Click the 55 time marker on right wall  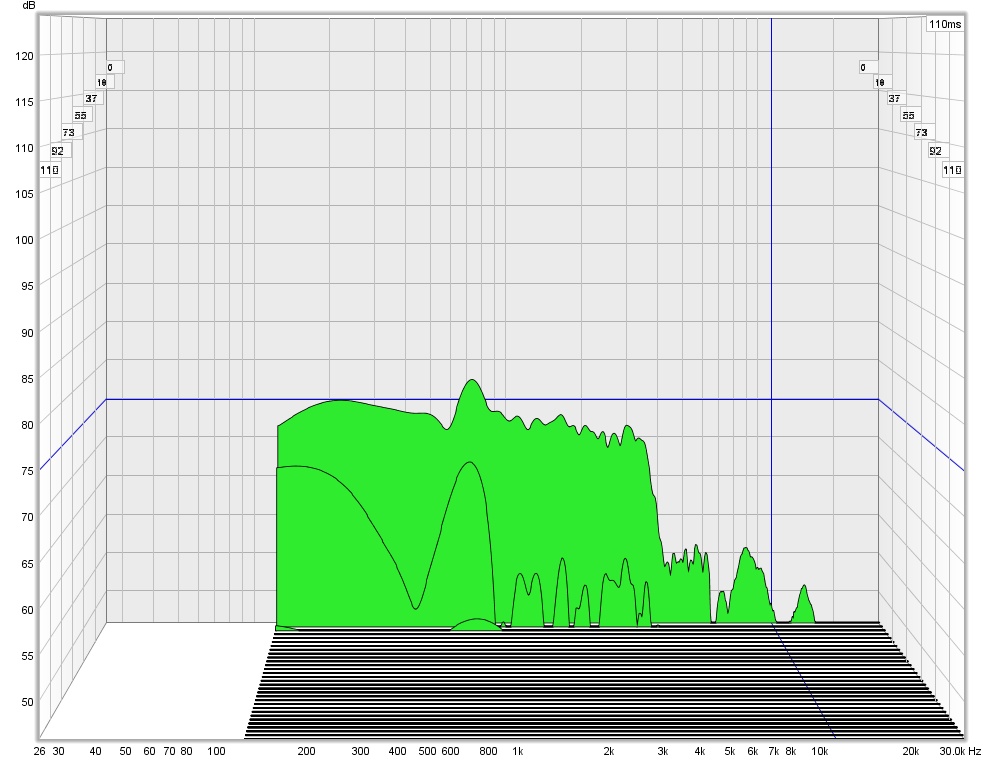[x=908, y=115]
